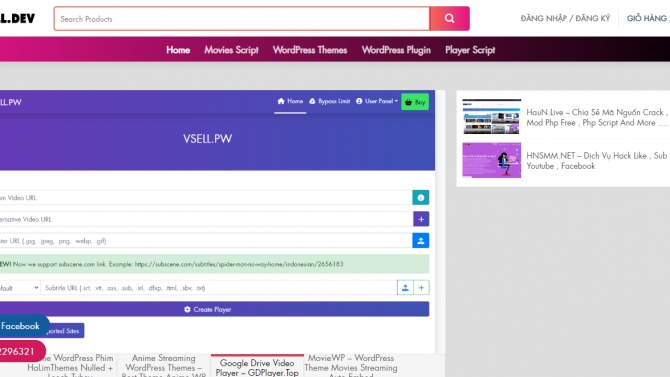Click upload icon beside poster URL field

420,240
